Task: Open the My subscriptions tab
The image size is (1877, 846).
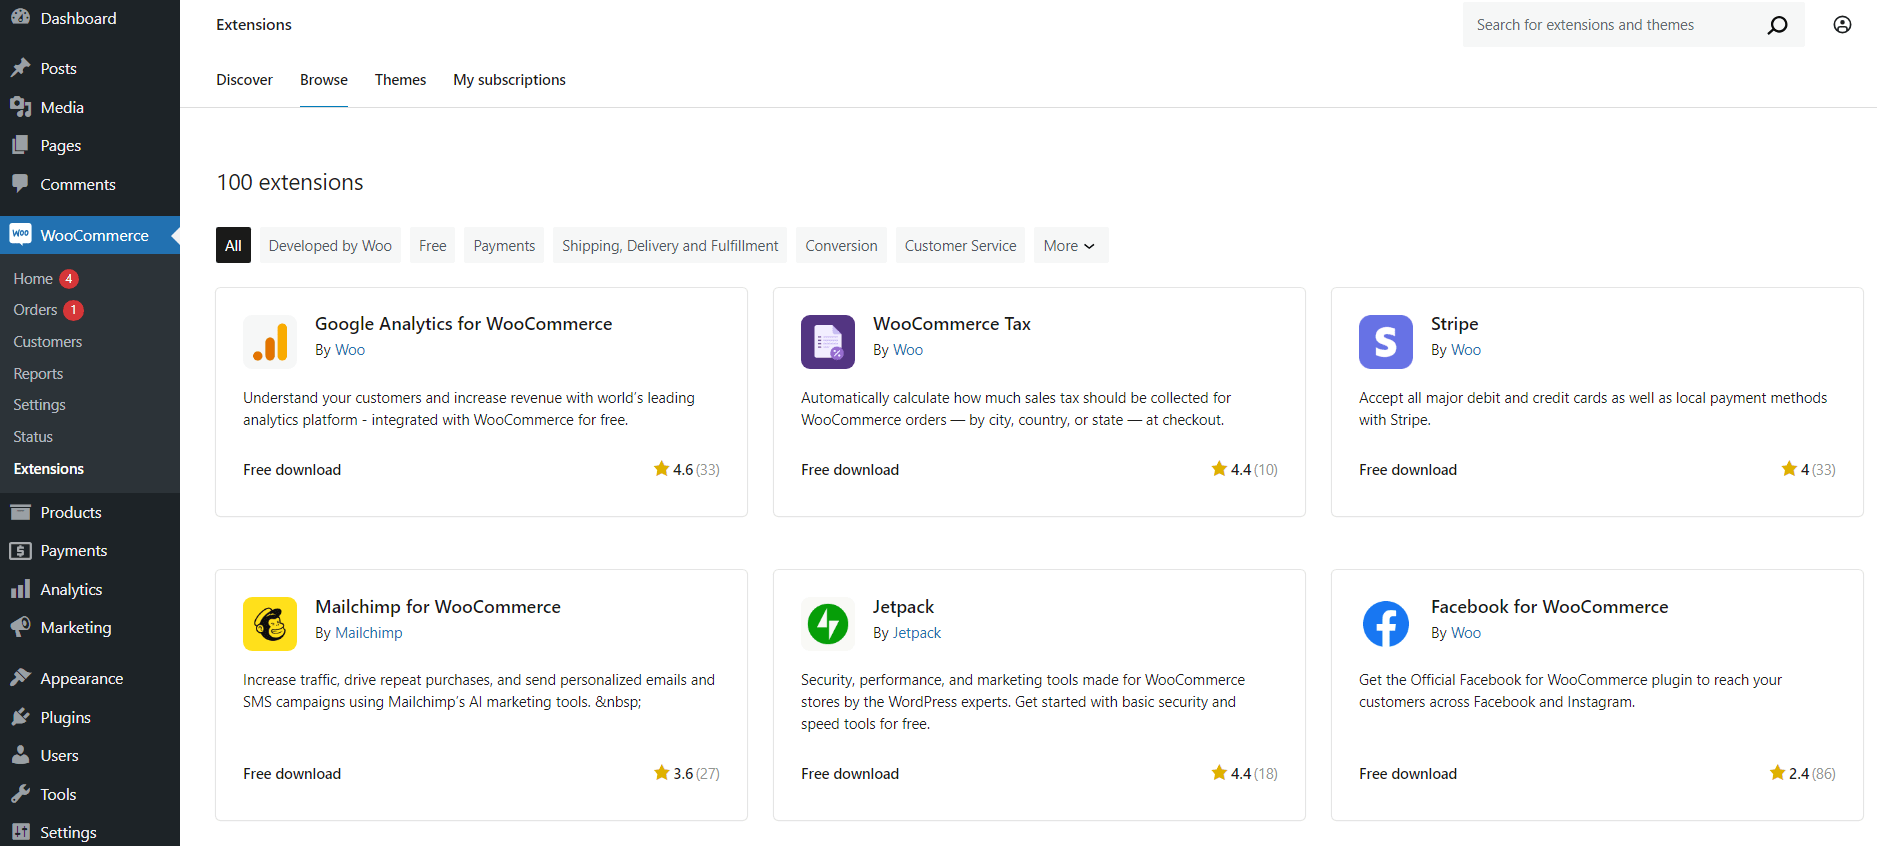Action: coord(509,80)
